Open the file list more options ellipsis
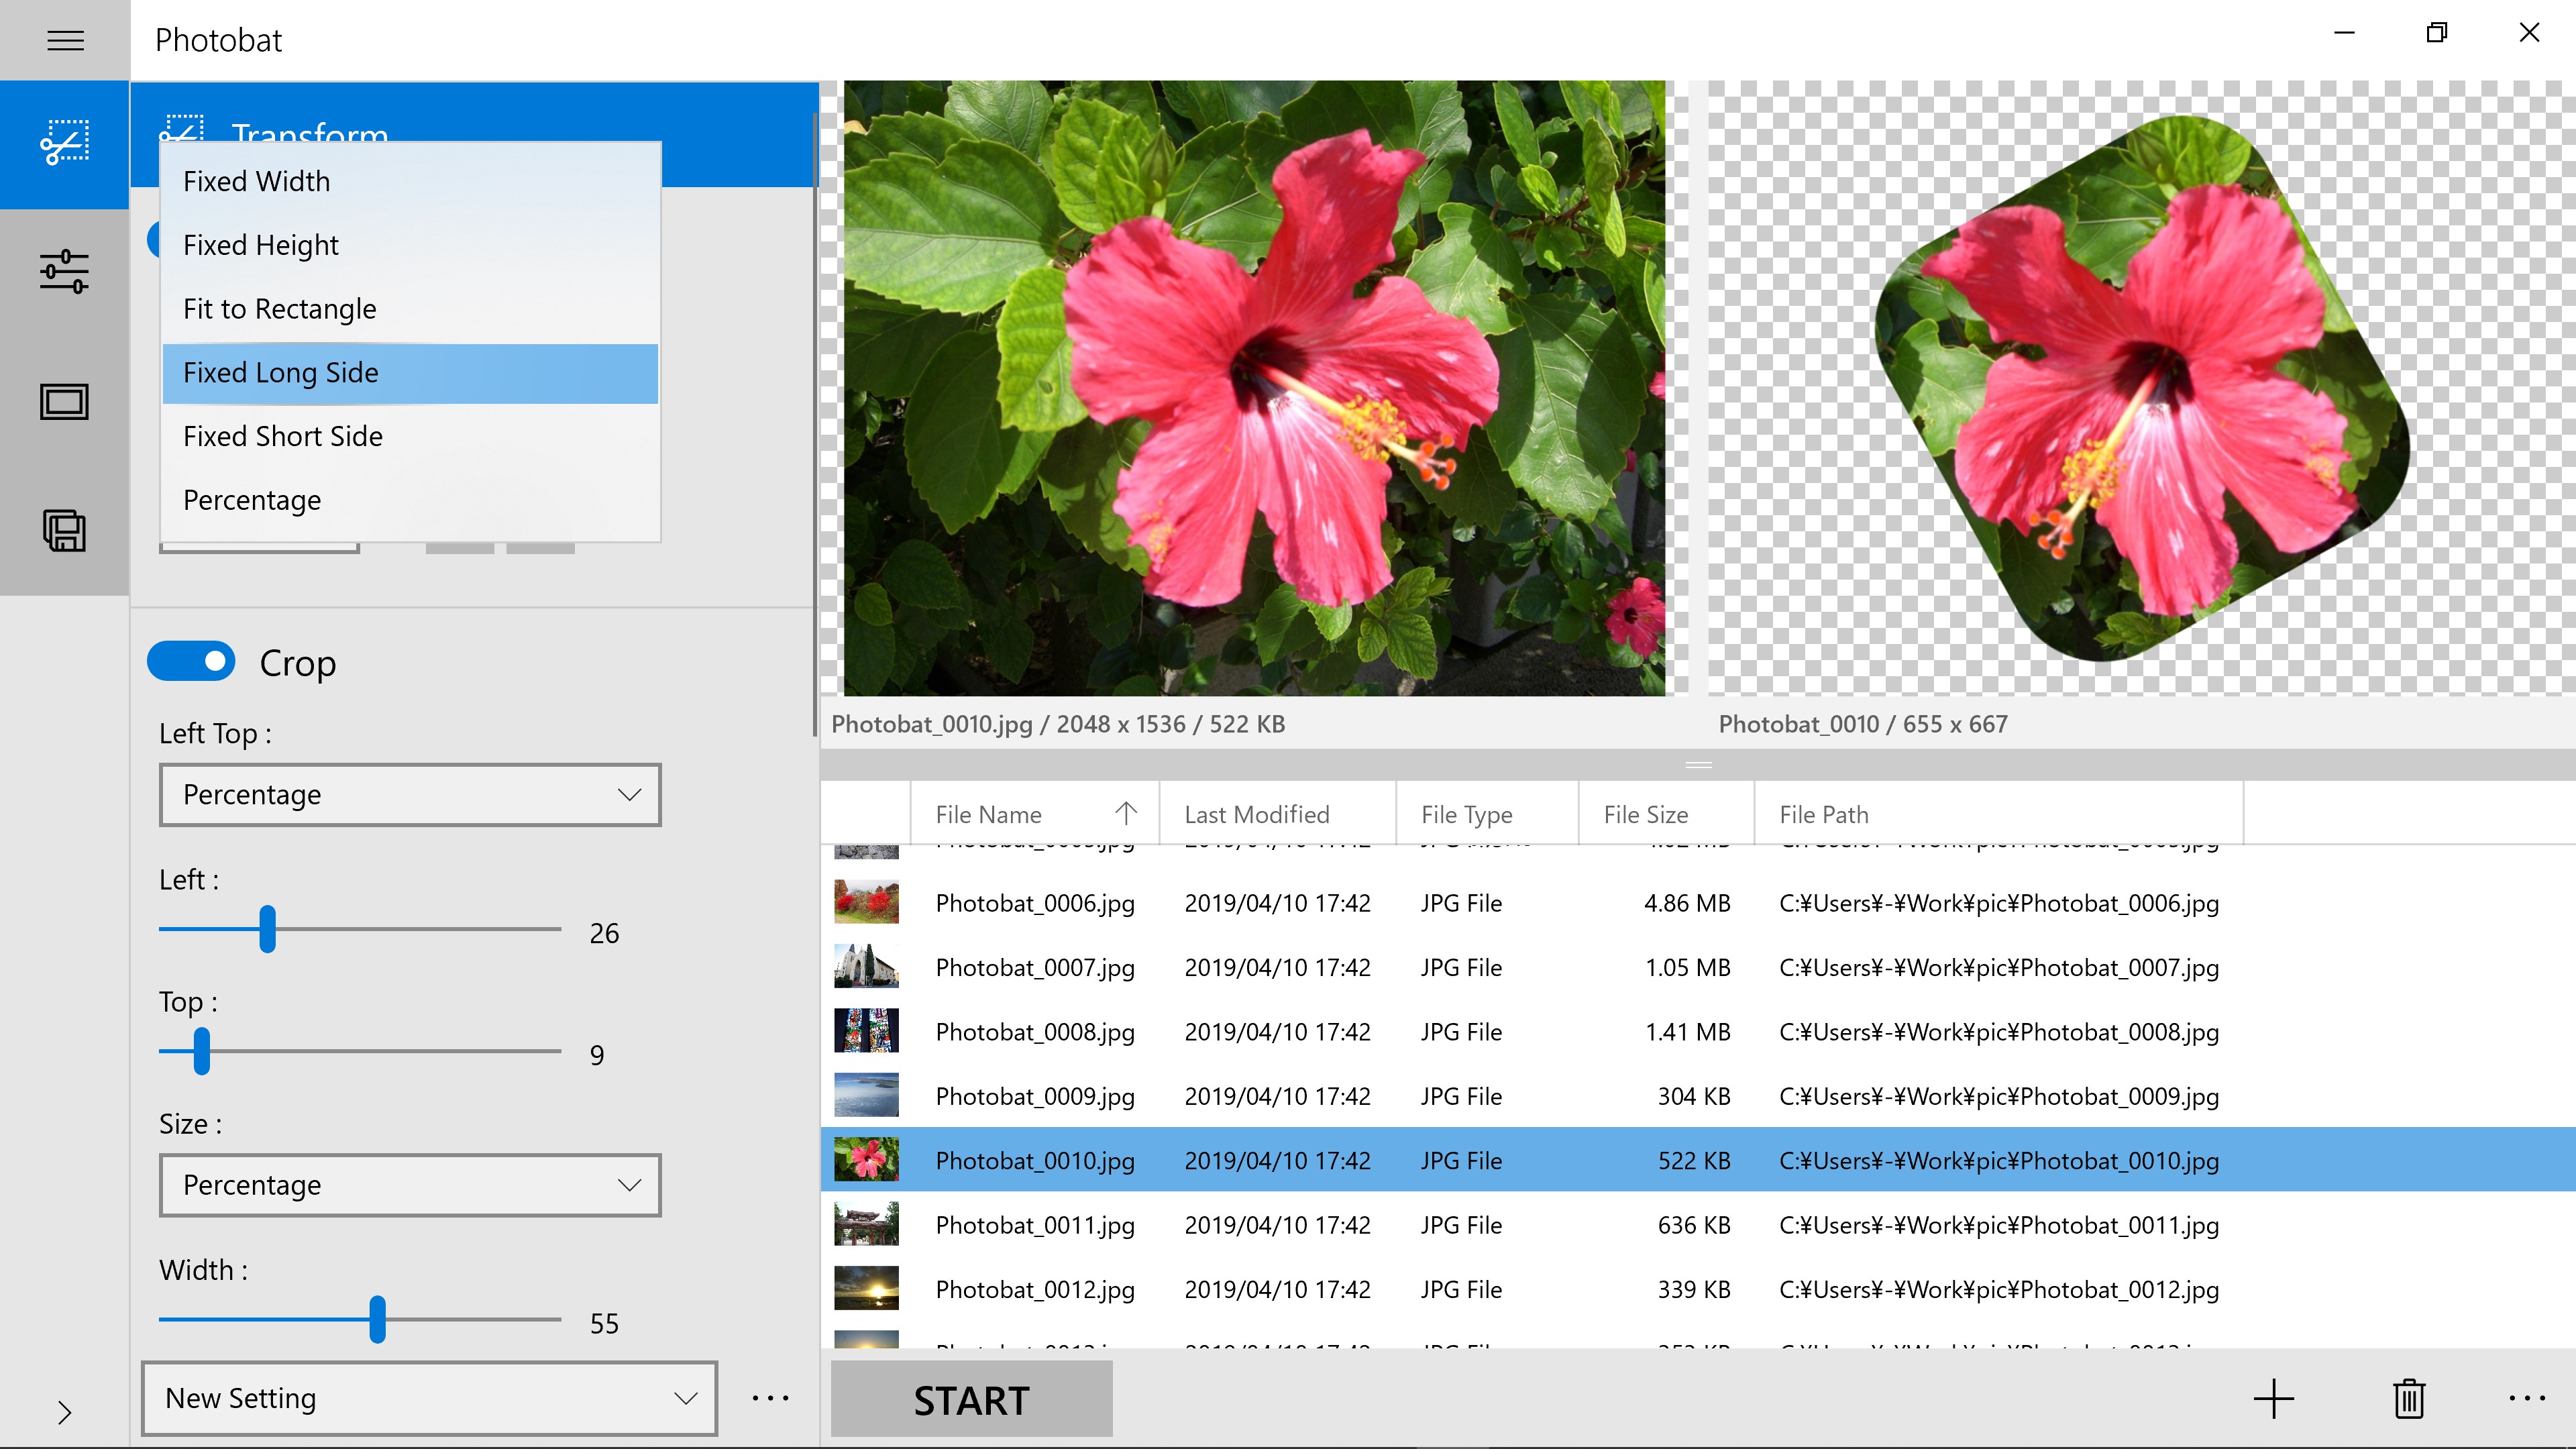 2526,1398
